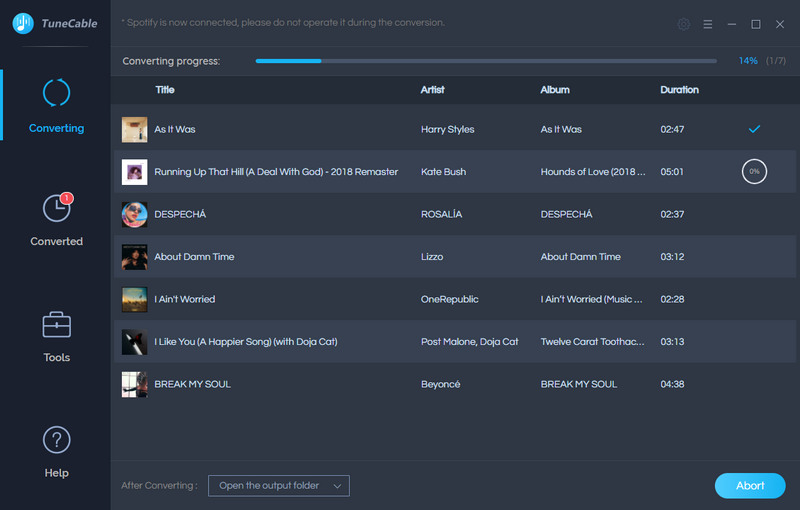Click artist Kate Bush

pos(443,172)
